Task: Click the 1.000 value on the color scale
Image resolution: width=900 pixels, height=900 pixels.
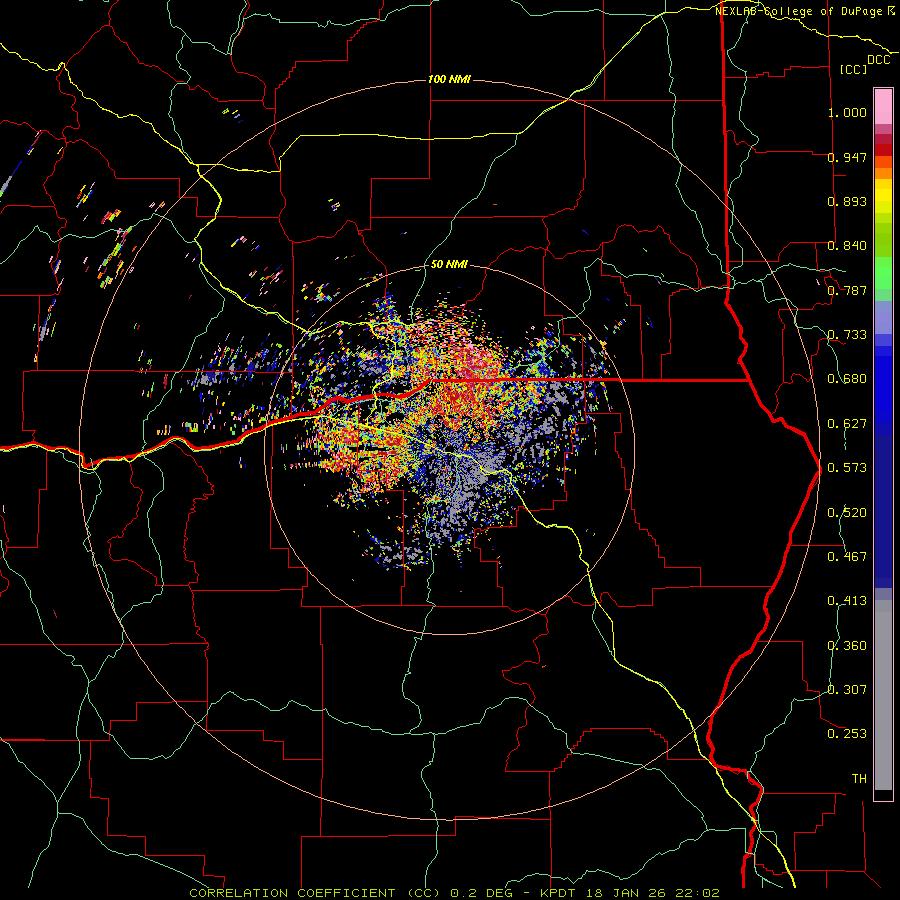Action: [x=847, y=112]
